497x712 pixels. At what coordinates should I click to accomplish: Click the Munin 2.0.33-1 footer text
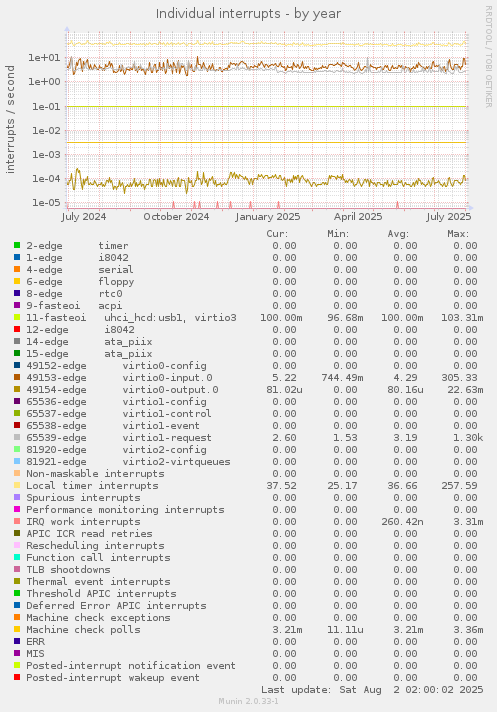[248, 701]
